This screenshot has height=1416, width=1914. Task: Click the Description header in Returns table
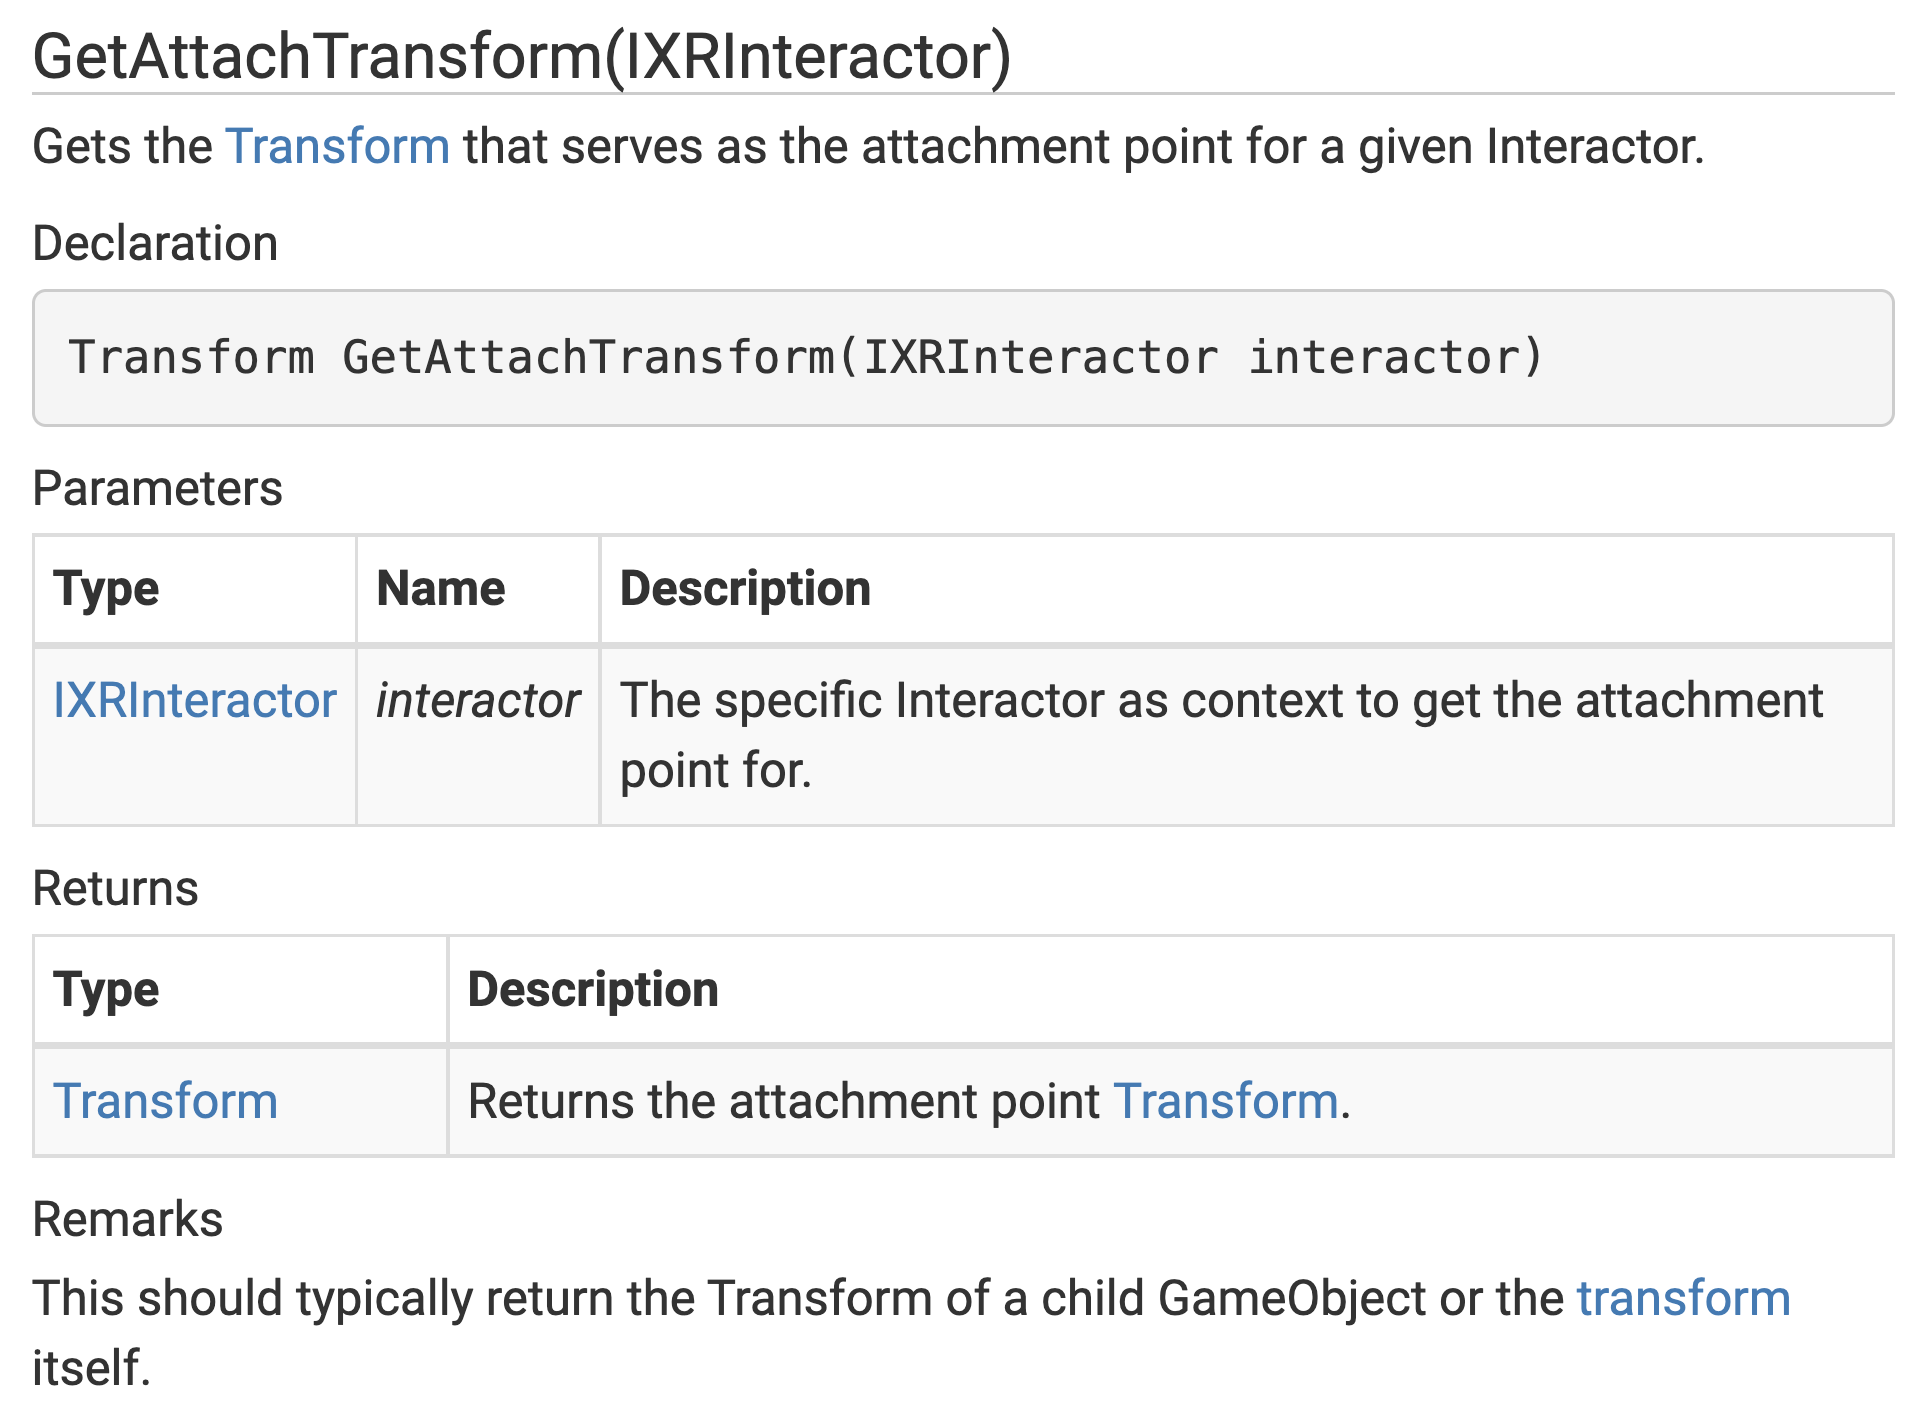593,989
